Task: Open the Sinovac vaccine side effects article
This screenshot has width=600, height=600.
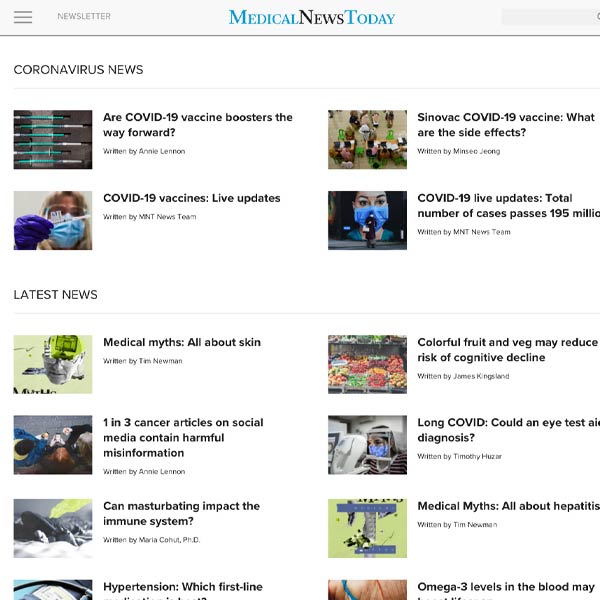Action: 506,125
